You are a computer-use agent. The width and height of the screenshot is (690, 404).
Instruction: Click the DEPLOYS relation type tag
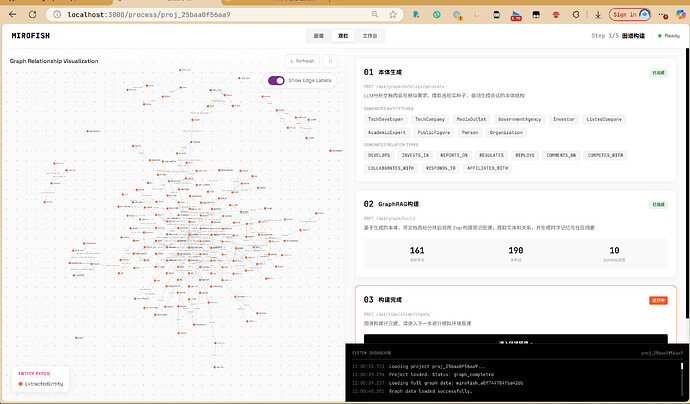[525, 155]
